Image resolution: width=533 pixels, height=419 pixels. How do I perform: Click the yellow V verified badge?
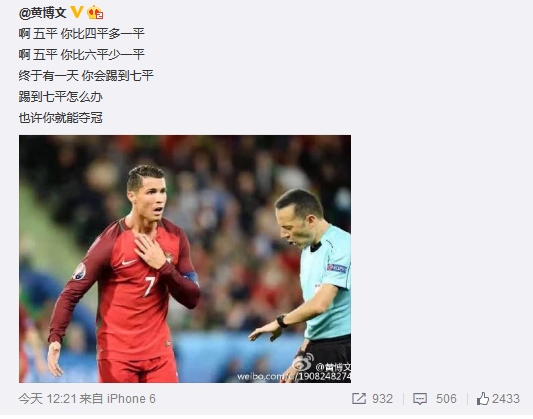[77, 12]
